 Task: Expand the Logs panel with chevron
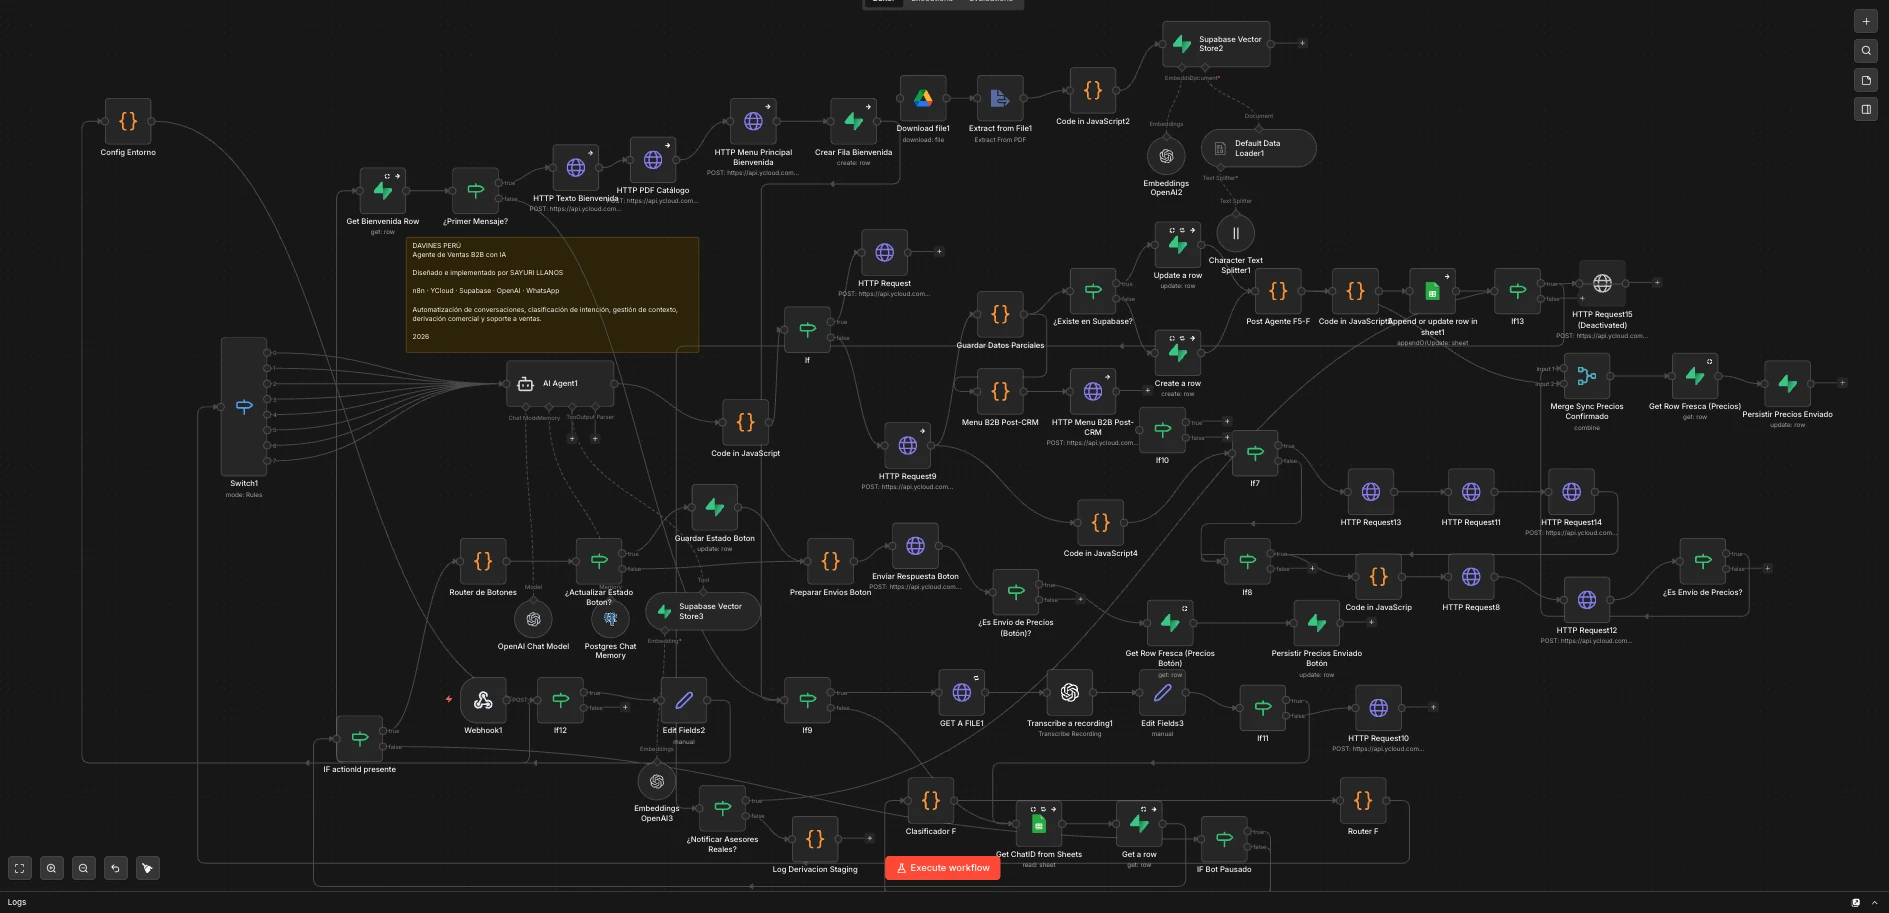click(1874, 902)
